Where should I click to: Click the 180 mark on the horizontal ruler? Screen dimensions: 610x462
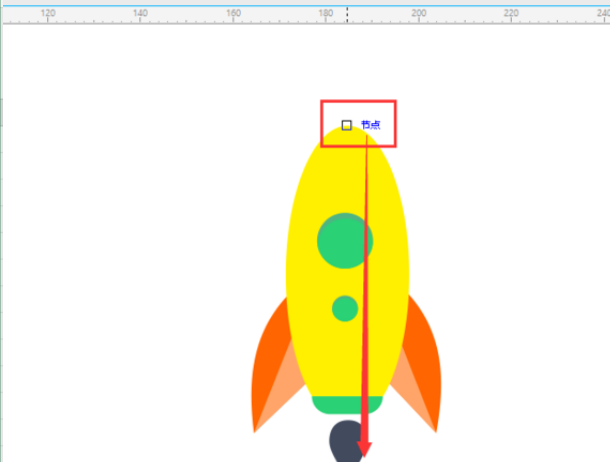click(326, 13)
